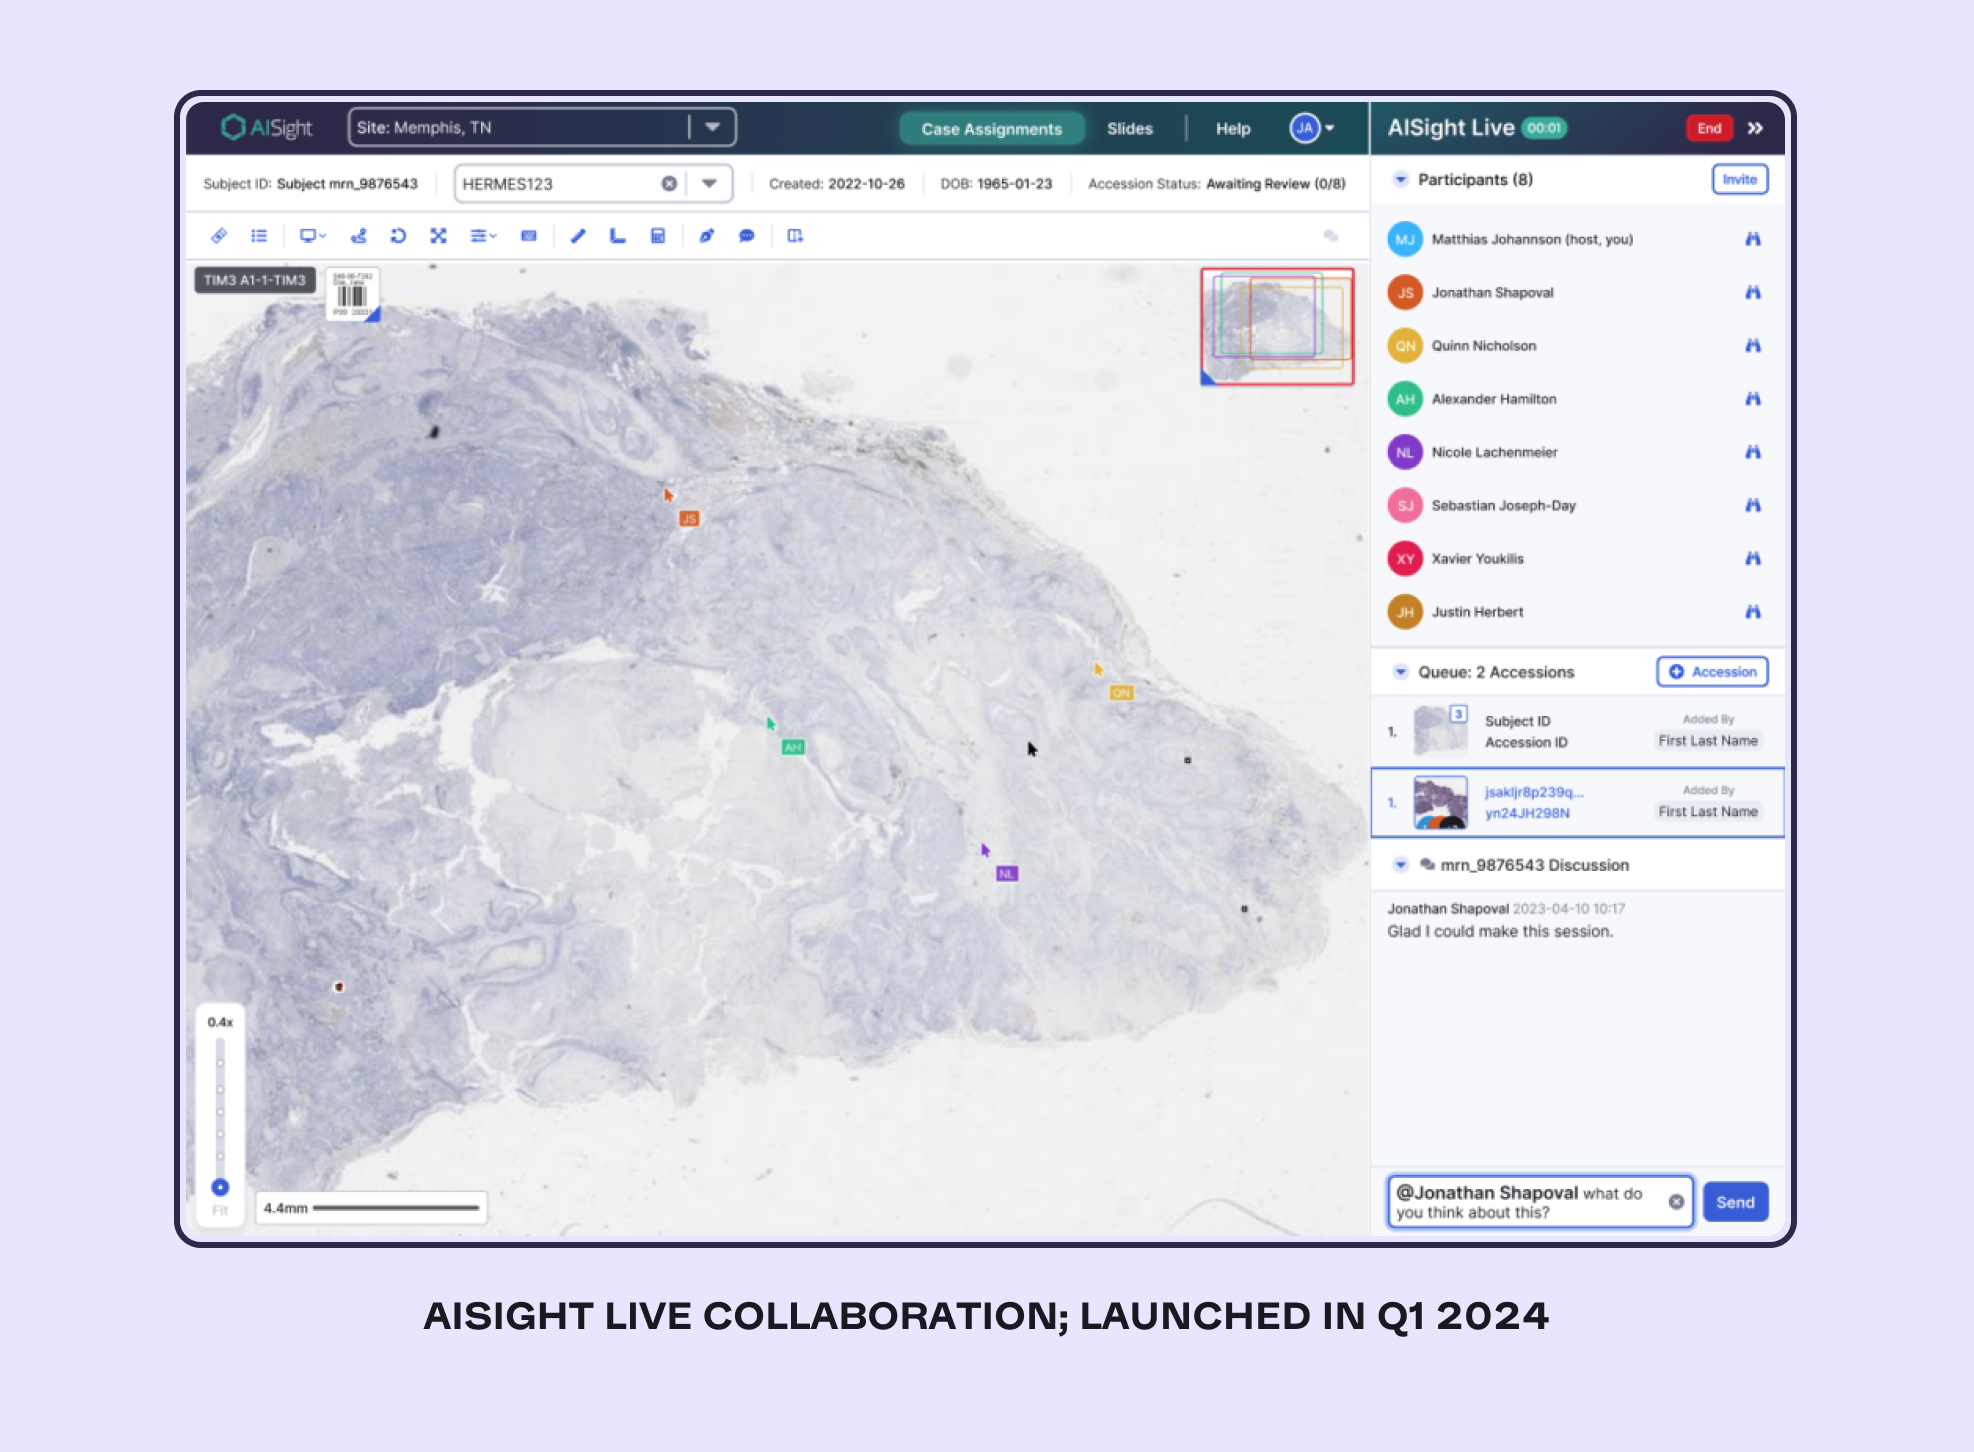
Task: Expand the mrn_9876543 Discussion section
Action: (1399, 866)
